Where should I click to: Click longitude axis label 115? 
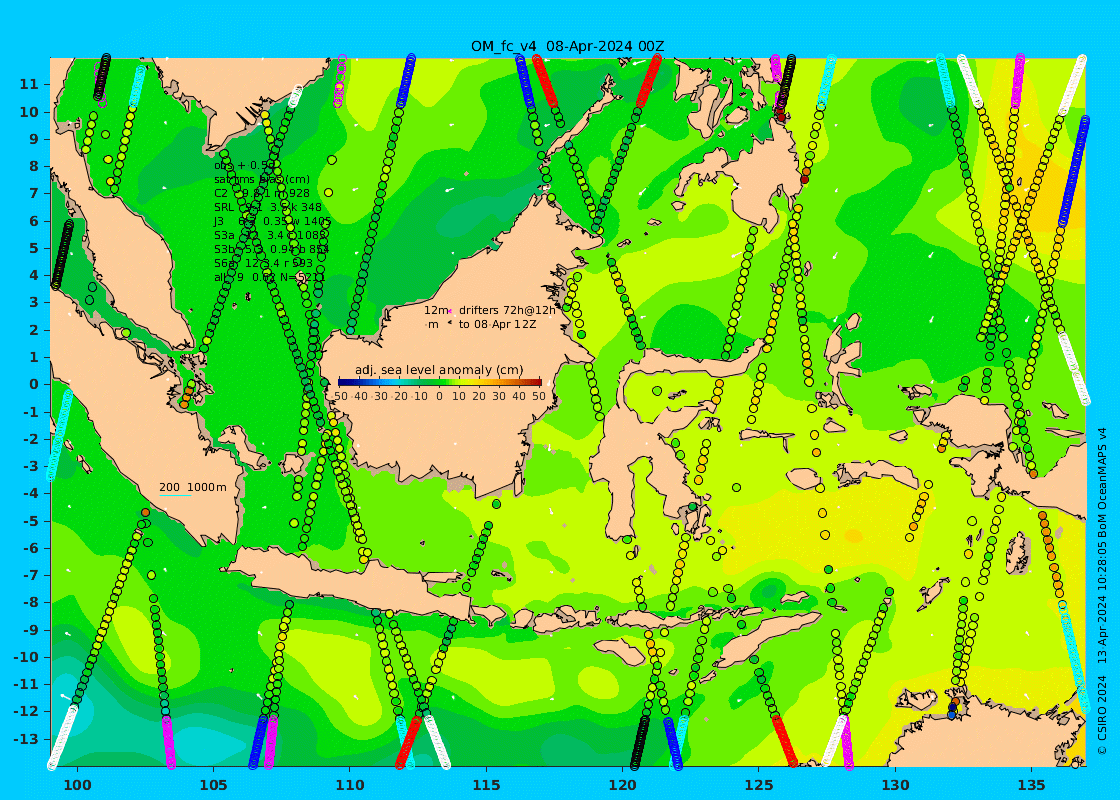point(486,785)
